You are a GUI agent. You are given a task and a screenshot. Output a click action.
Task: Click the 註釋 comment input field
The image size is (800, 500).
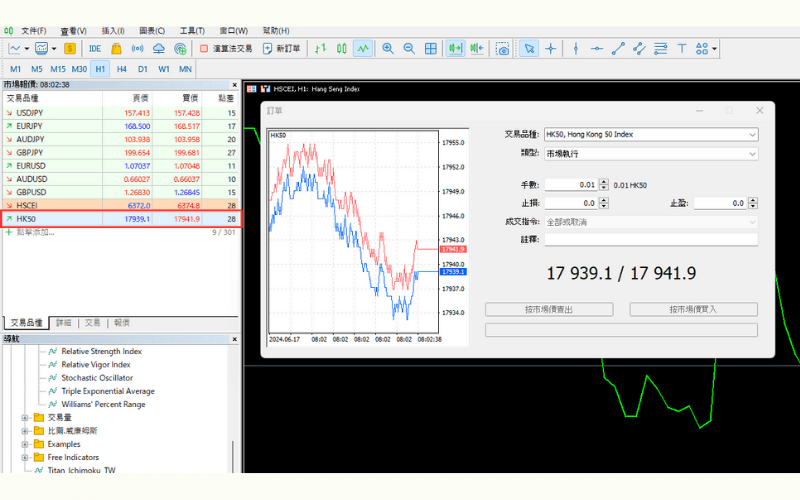(x=651, y=240)
